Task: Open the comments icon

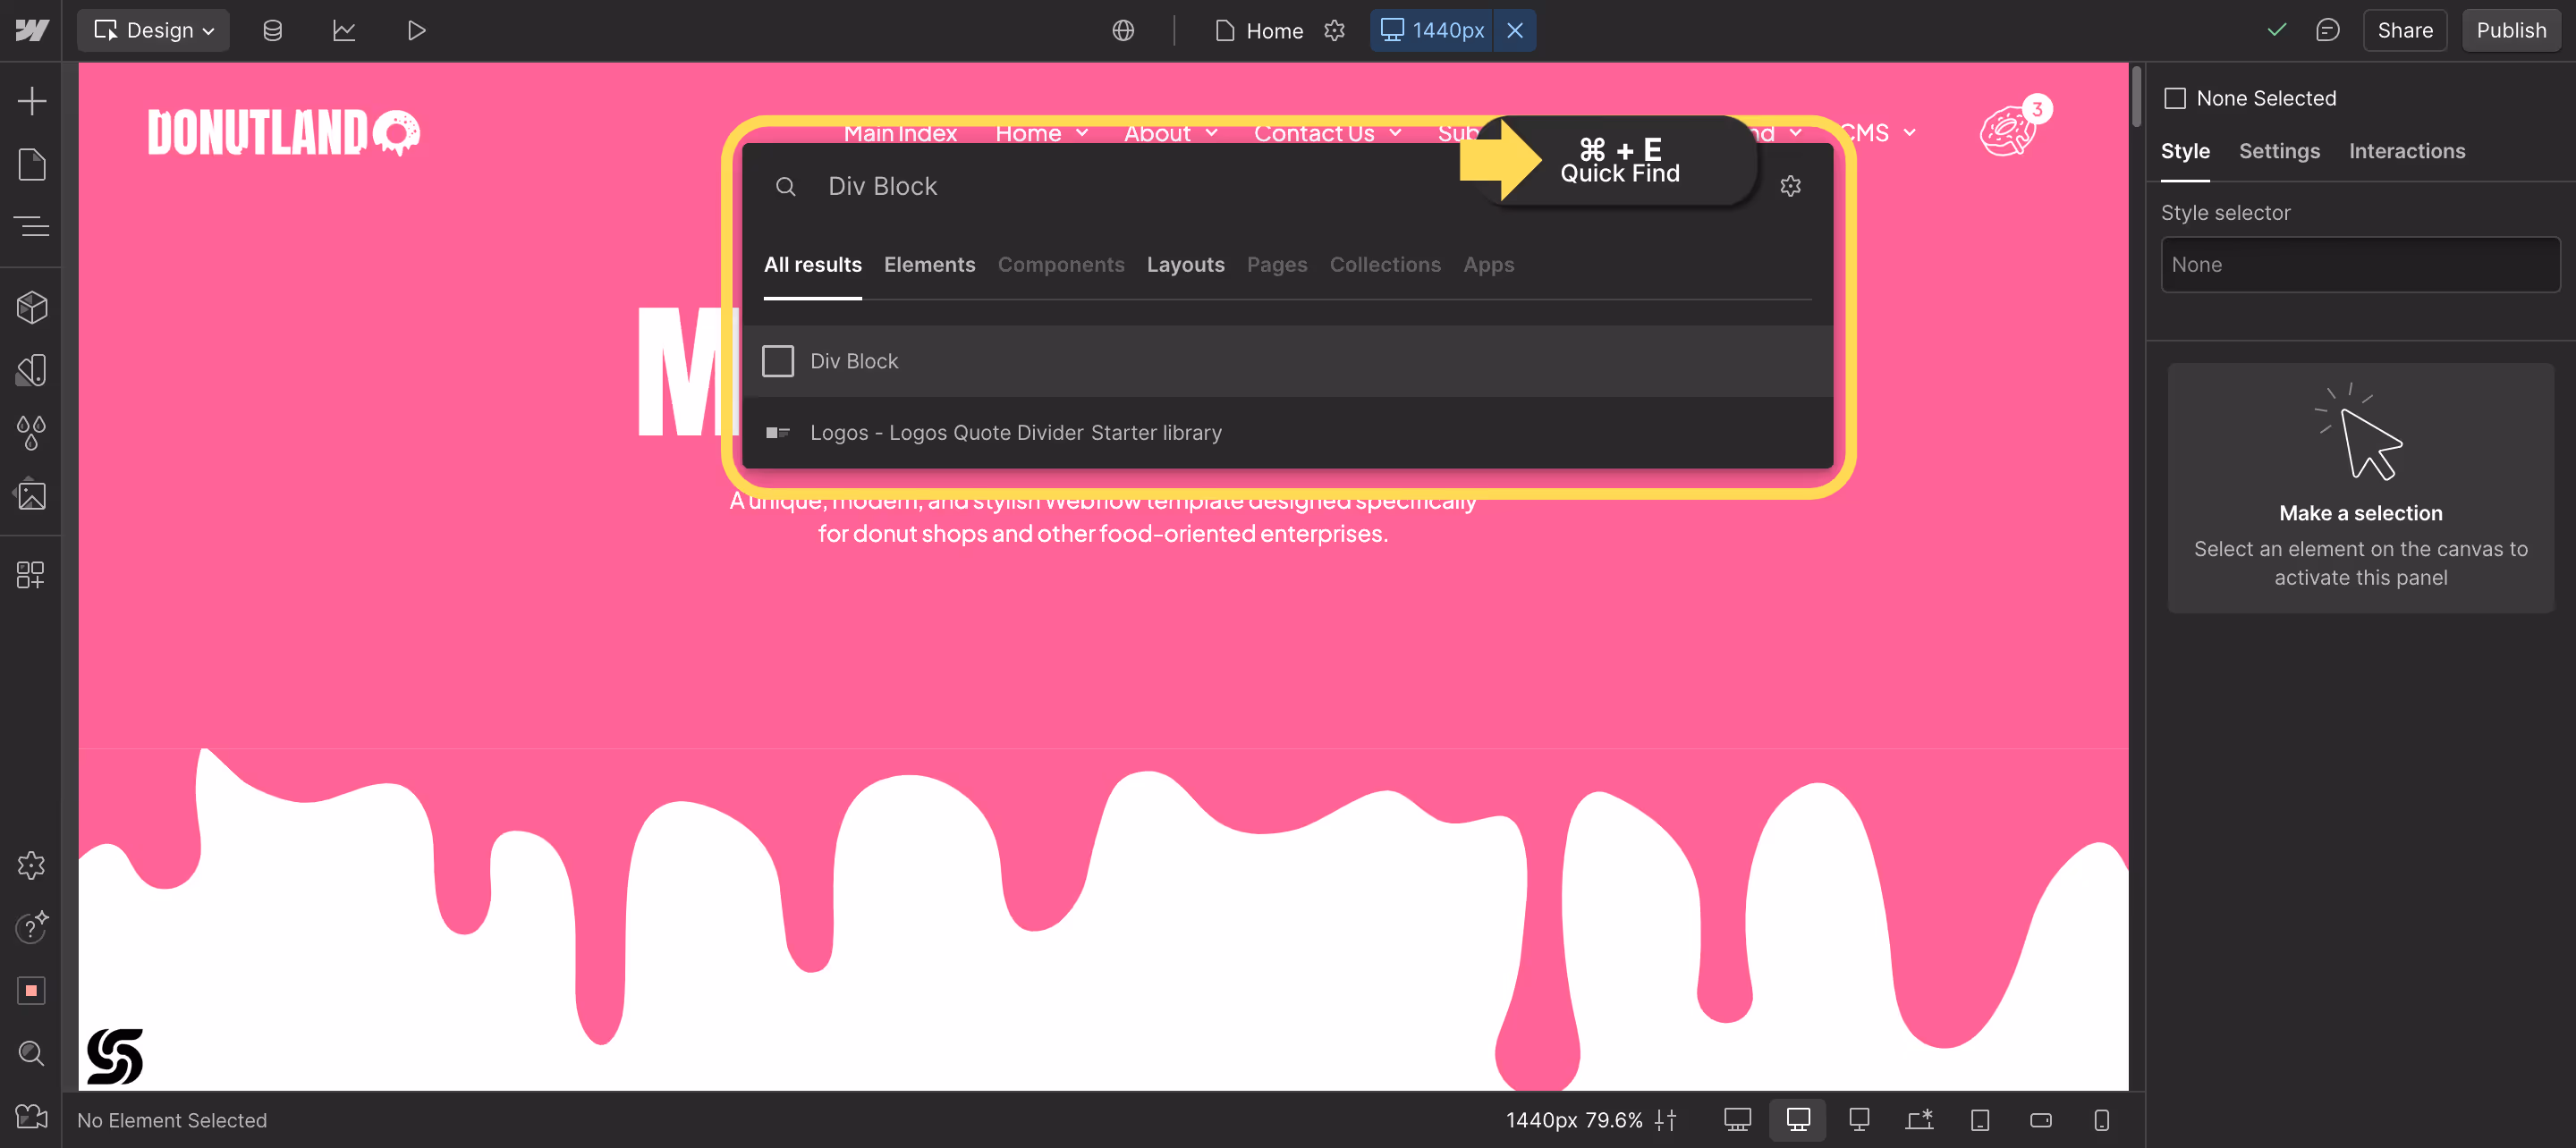Action: [2328, 30]
